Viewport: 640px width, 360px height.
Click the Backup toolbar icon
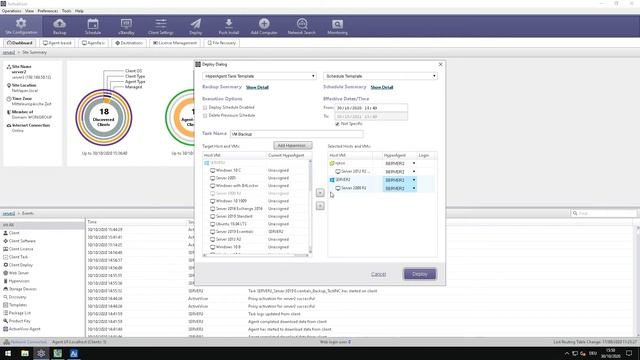click(60, 26)
